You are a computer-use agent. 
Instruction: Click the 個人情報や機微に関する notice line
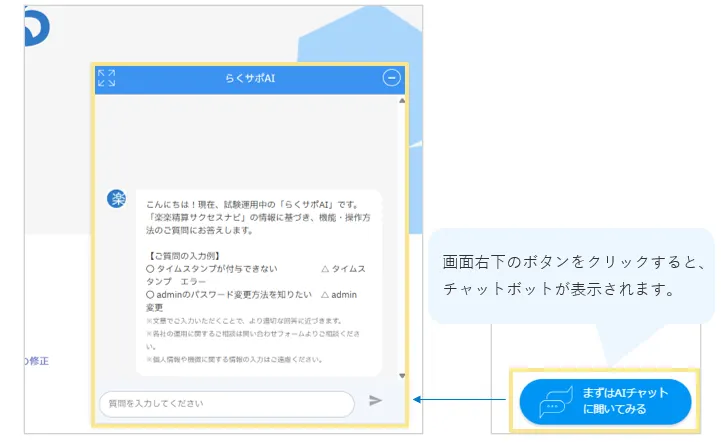(236, 359)
